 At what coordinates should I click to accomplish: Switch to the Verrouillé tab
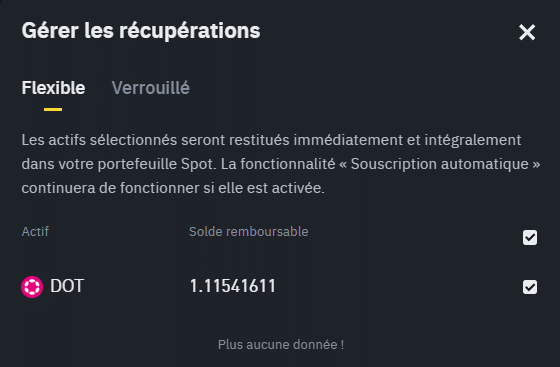click(150, 88)
